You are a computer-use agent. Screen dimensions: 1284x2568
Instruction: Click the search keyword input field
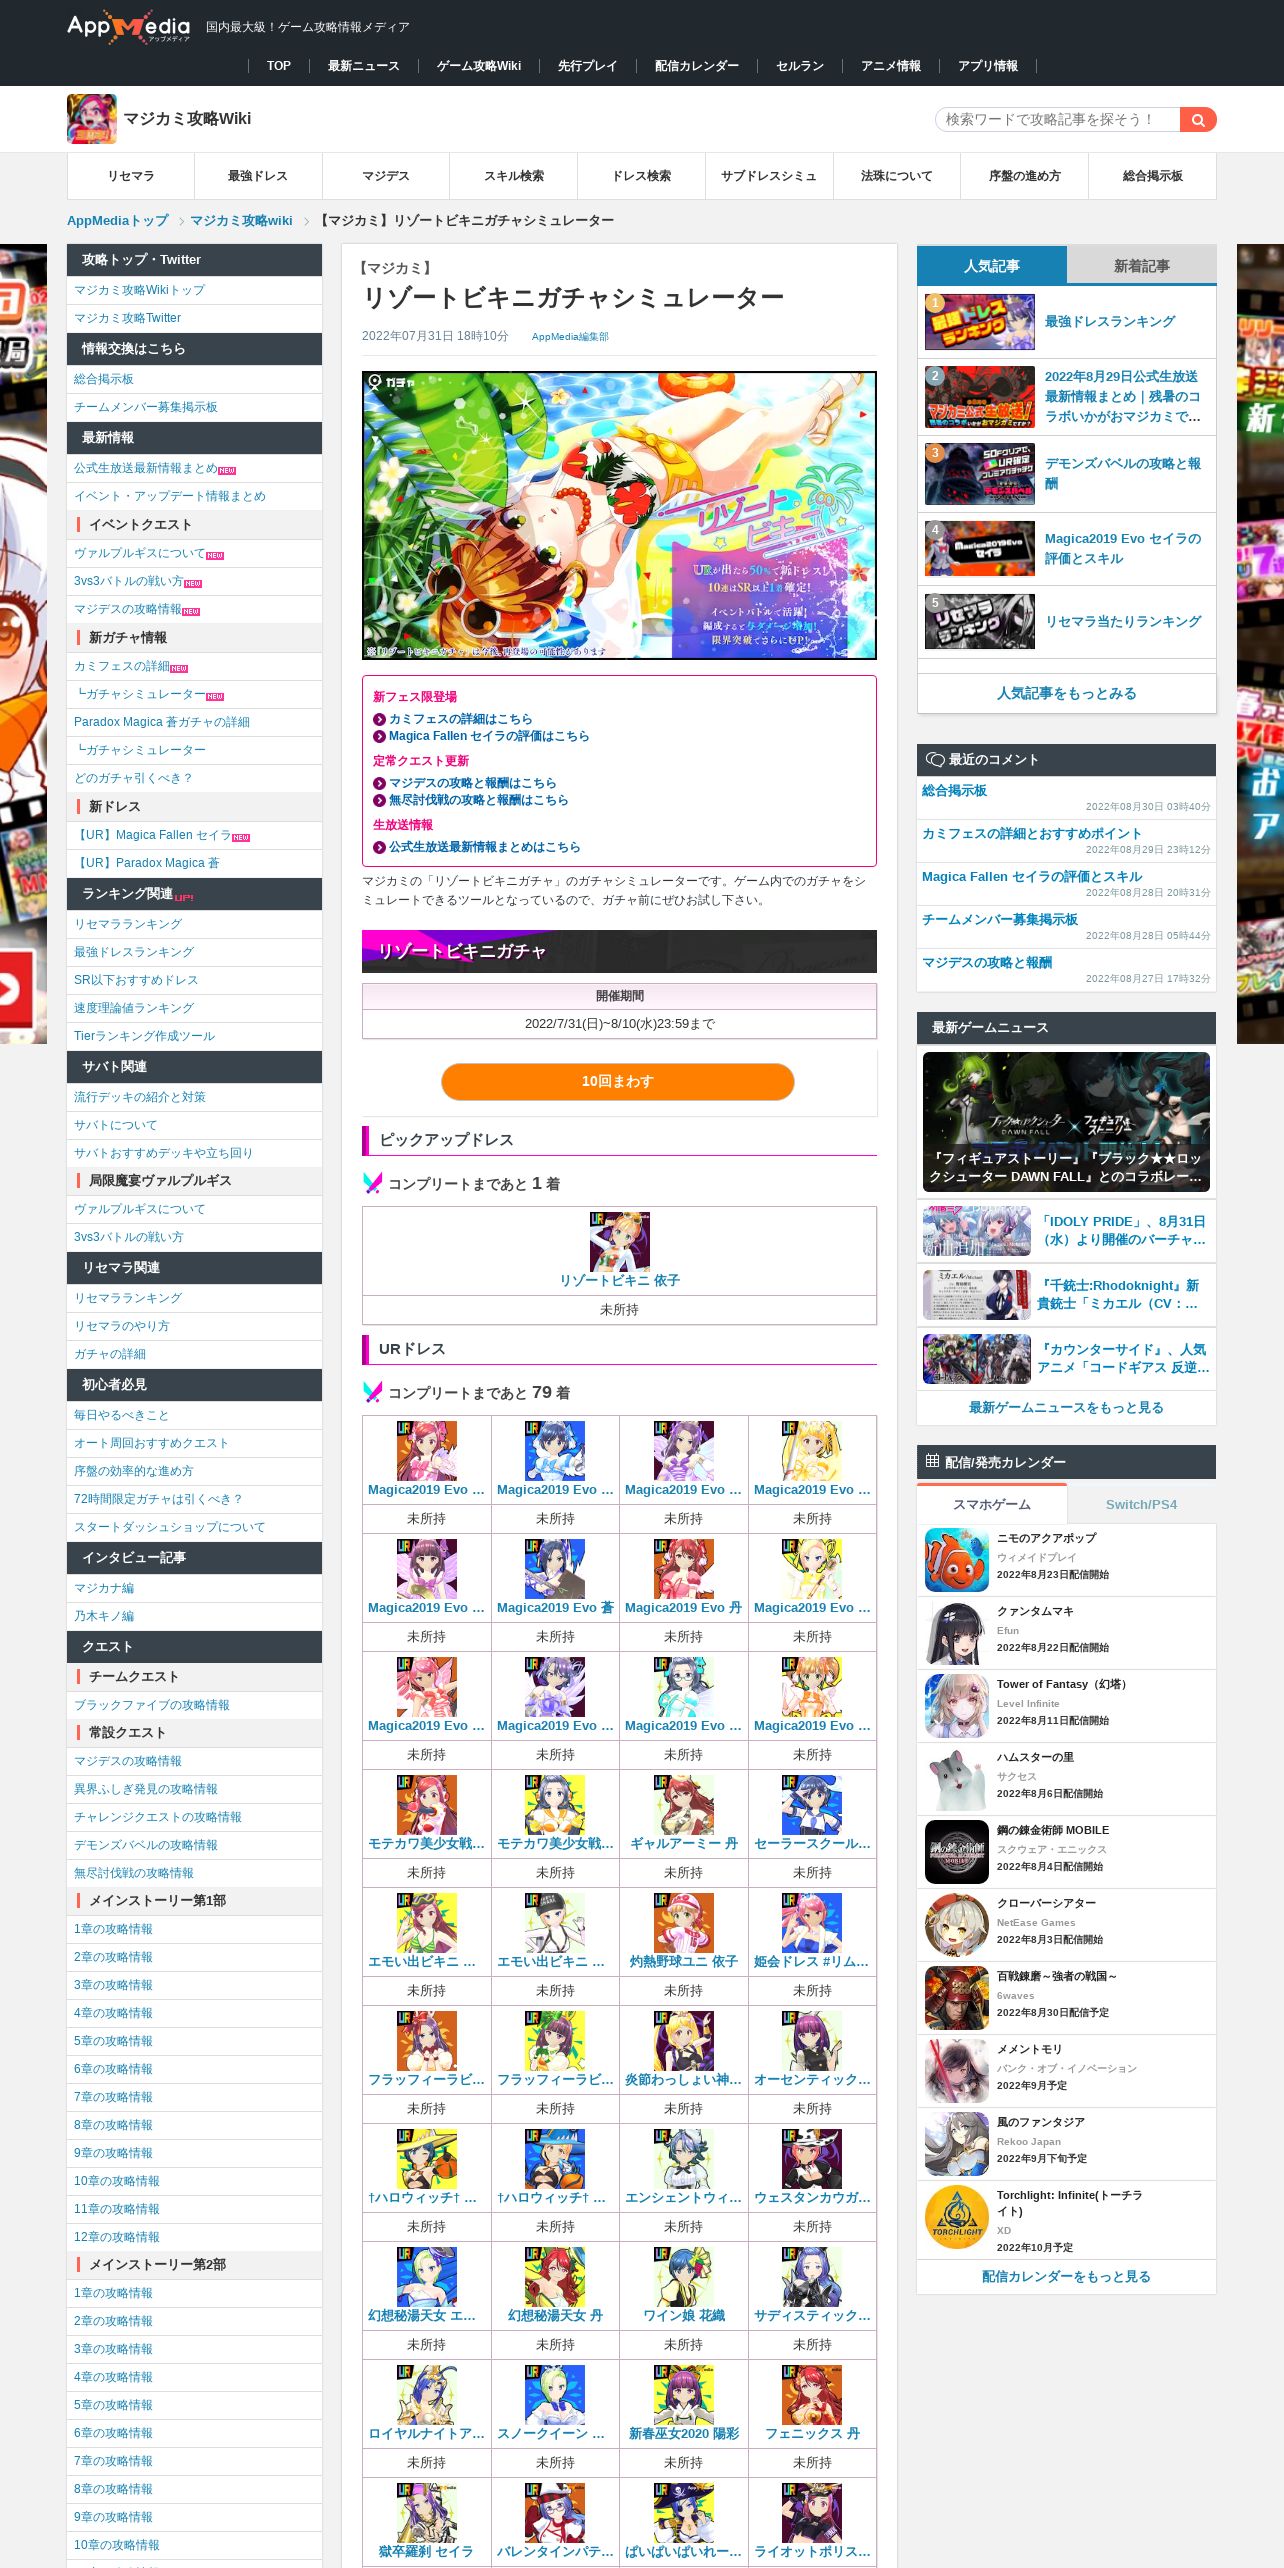pos(1058,120)
